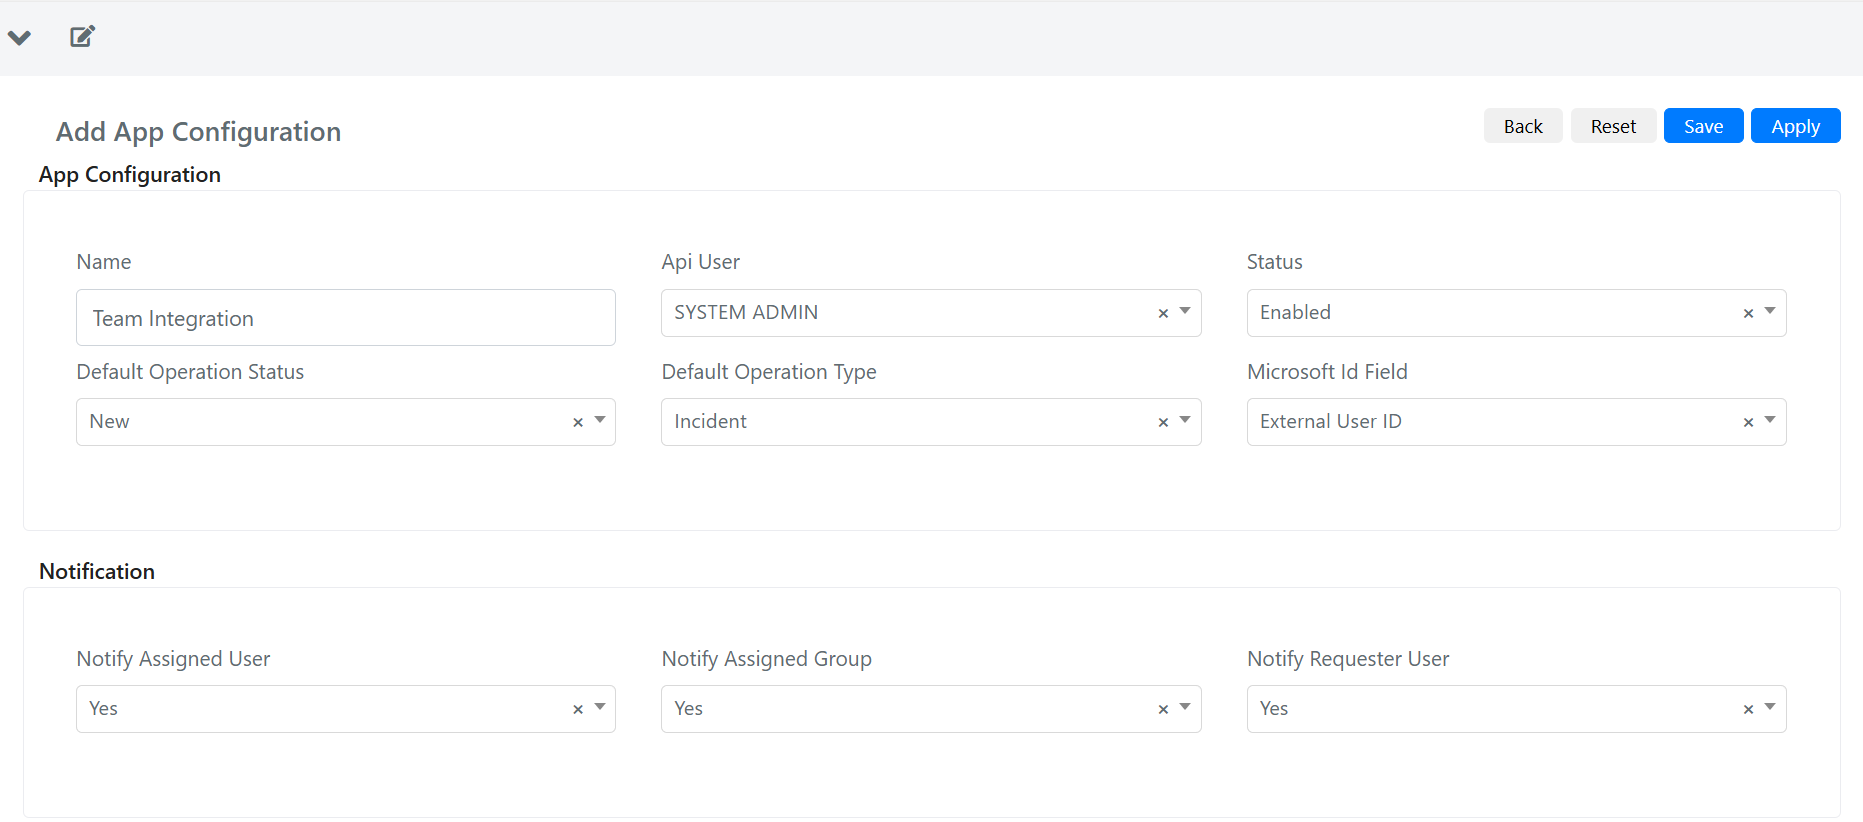This screenshot has height=822, width=1863.
Task: Clear Default Operation Type Incident value
Action: [1163, 422]
